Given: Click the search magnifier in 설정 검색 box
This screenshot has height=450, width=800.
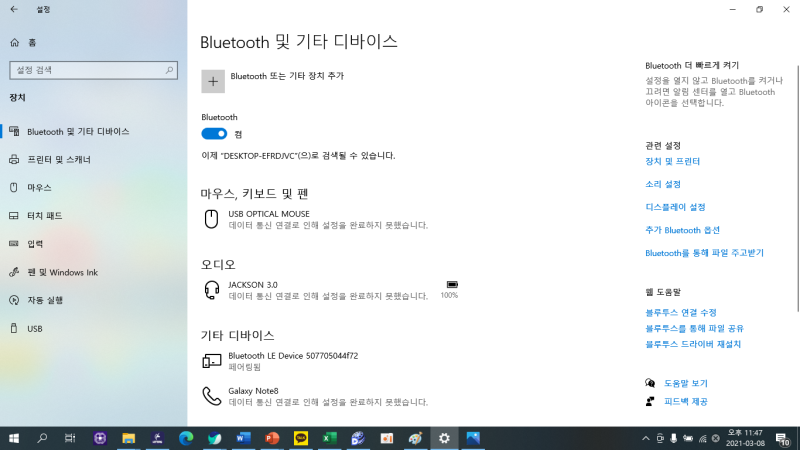Looking at the screenshot, I should (169, 70).
